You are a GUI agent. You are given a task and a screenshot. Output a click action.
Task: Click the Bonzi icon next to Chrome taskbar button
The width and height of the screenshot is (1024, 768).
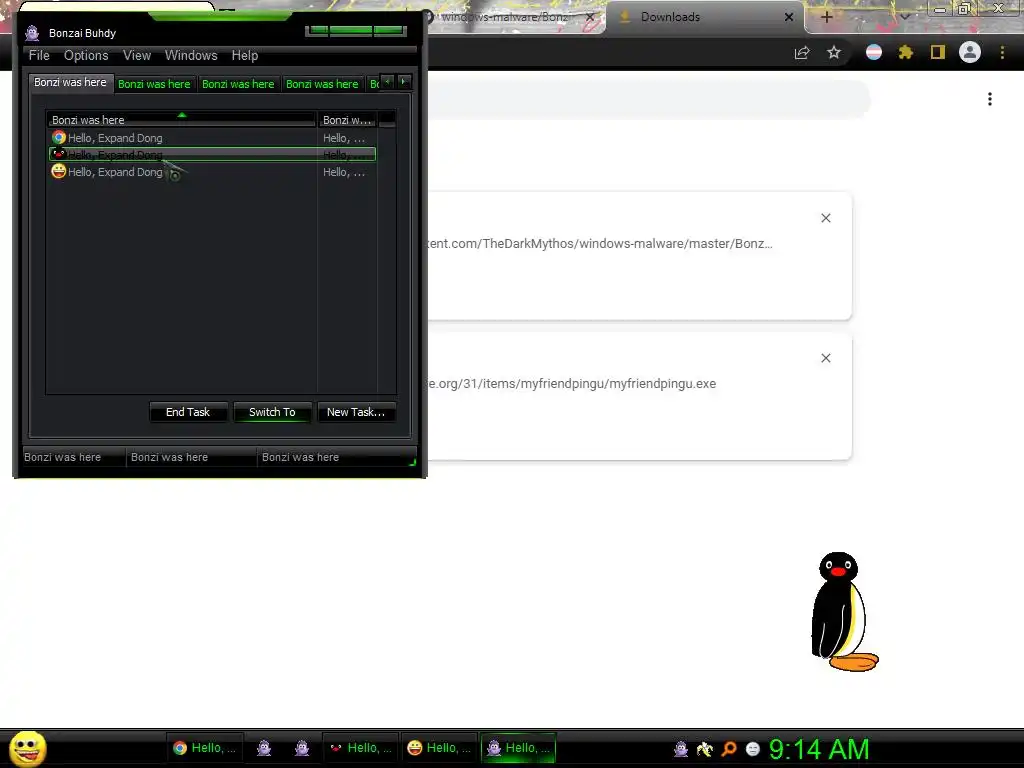pos(264,748)
